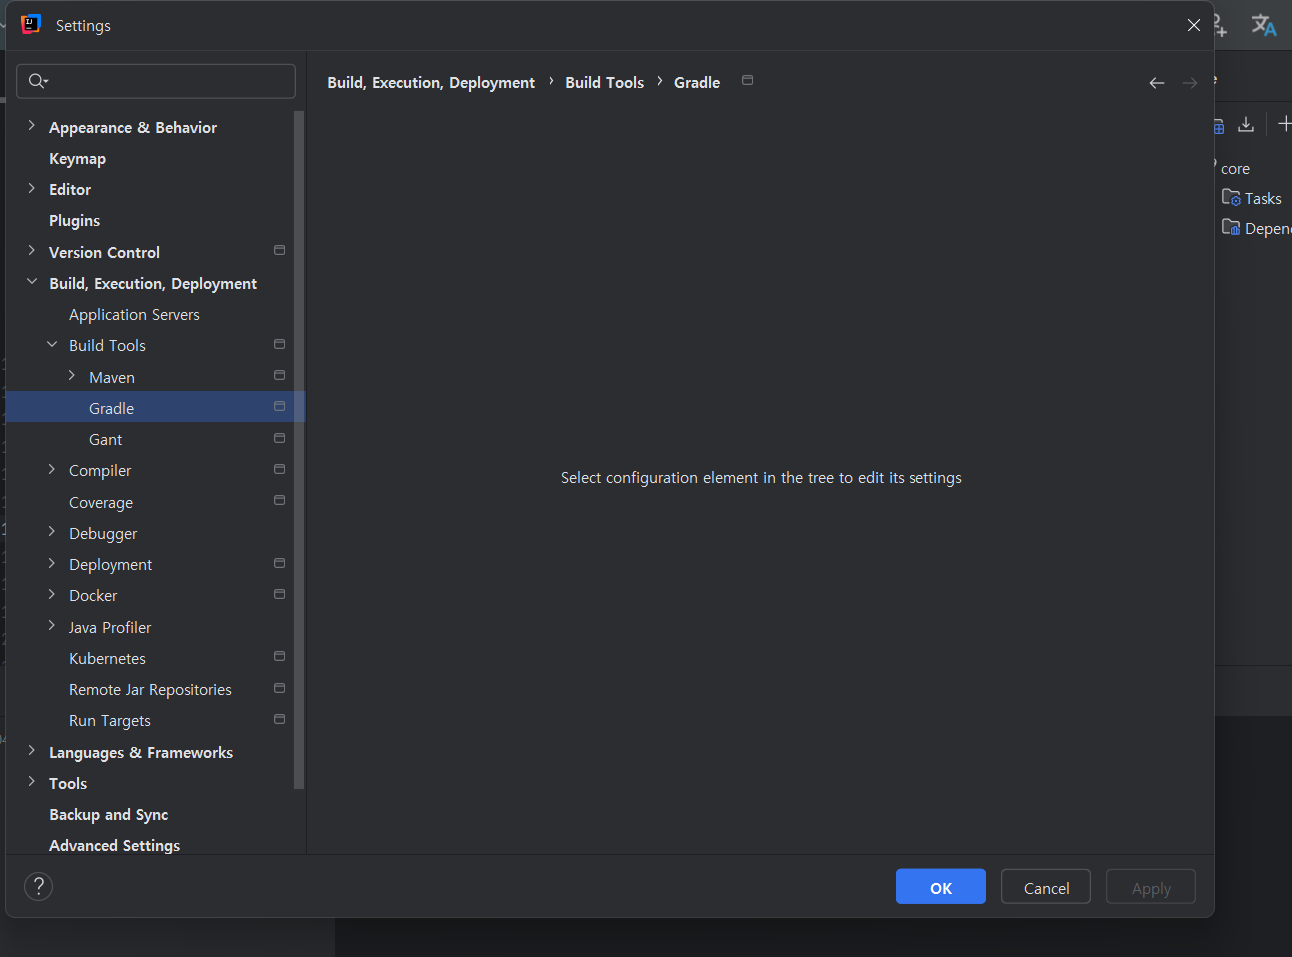Expand the Languages & Frameworks section
1292x957 pixels.
[x=32, y=751]
